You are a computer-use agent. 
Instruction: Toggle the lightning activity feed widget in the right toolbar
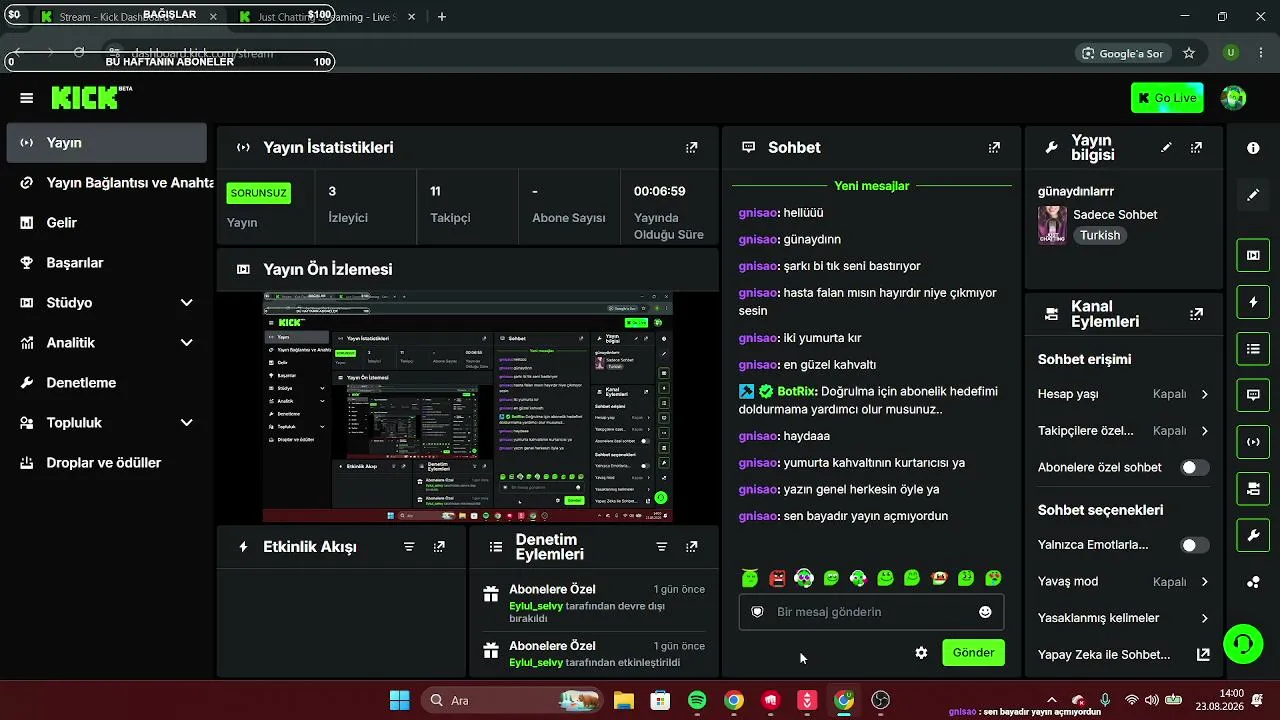tap(1253, 302)
